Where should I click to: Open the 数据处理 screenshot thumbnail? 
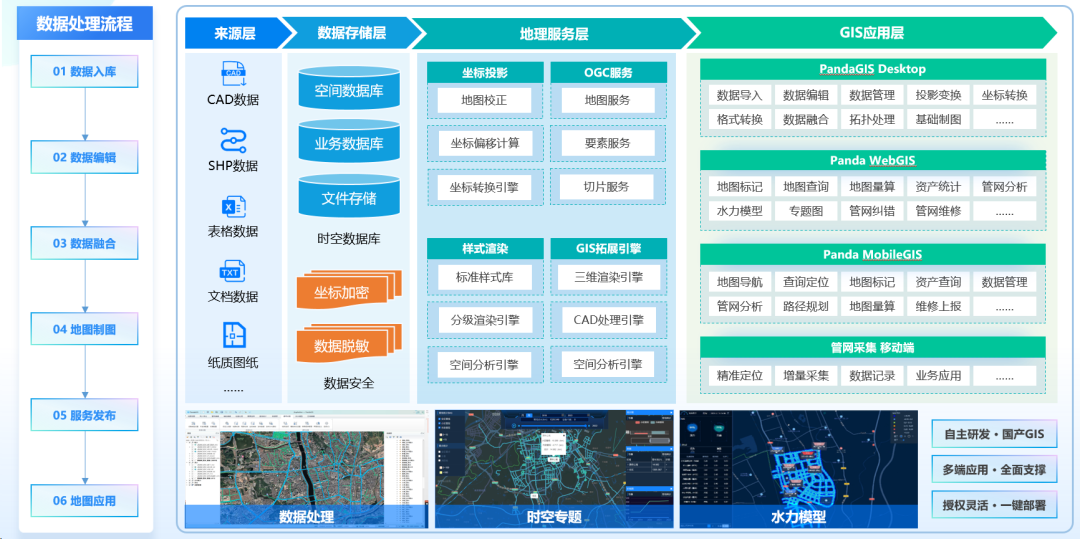pyautogui.click(x=306, y=469)
